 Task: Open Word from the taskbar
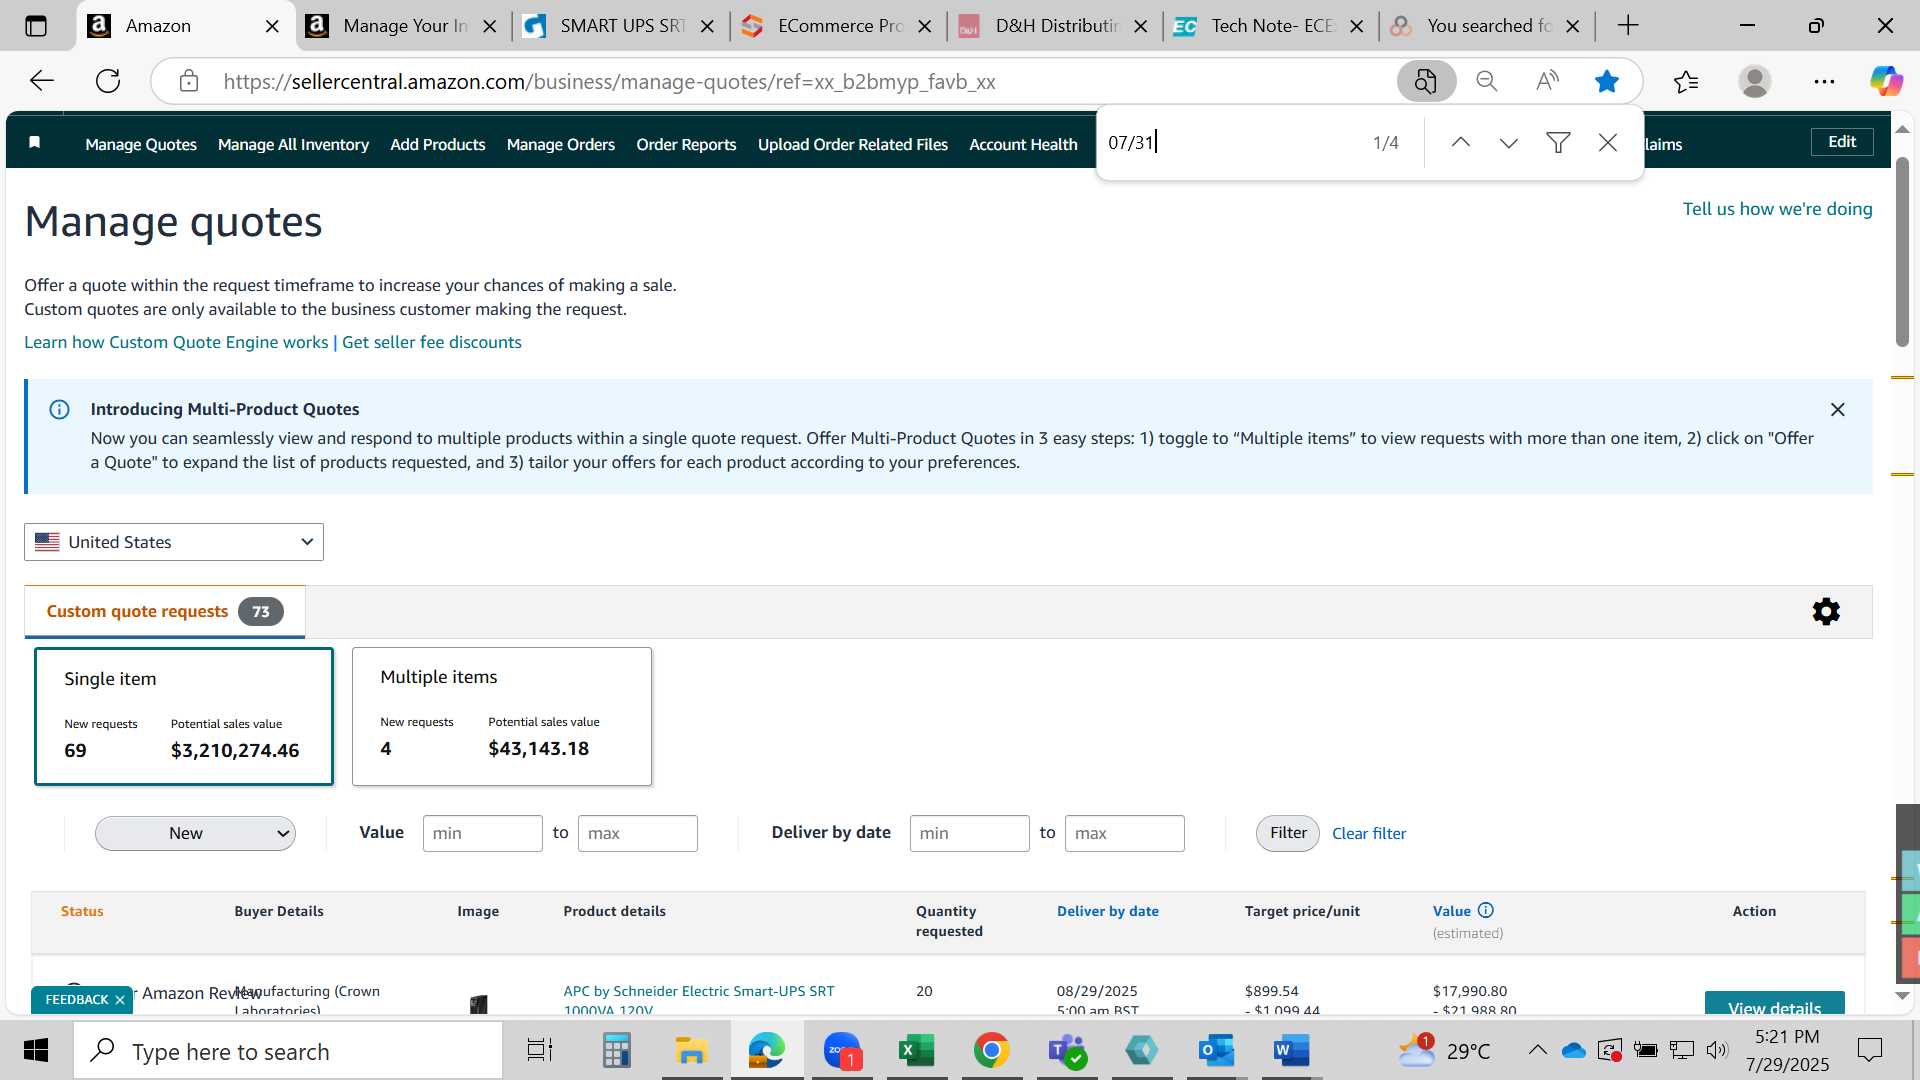tap(1291, 1050)
